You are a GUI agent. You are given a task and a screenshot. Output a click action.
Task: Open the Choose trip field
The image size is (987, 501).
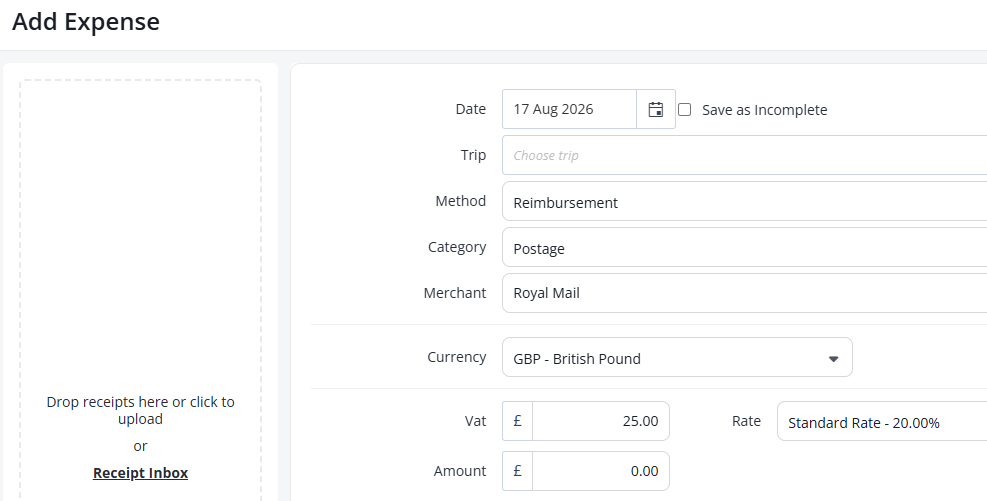(744, 155)
